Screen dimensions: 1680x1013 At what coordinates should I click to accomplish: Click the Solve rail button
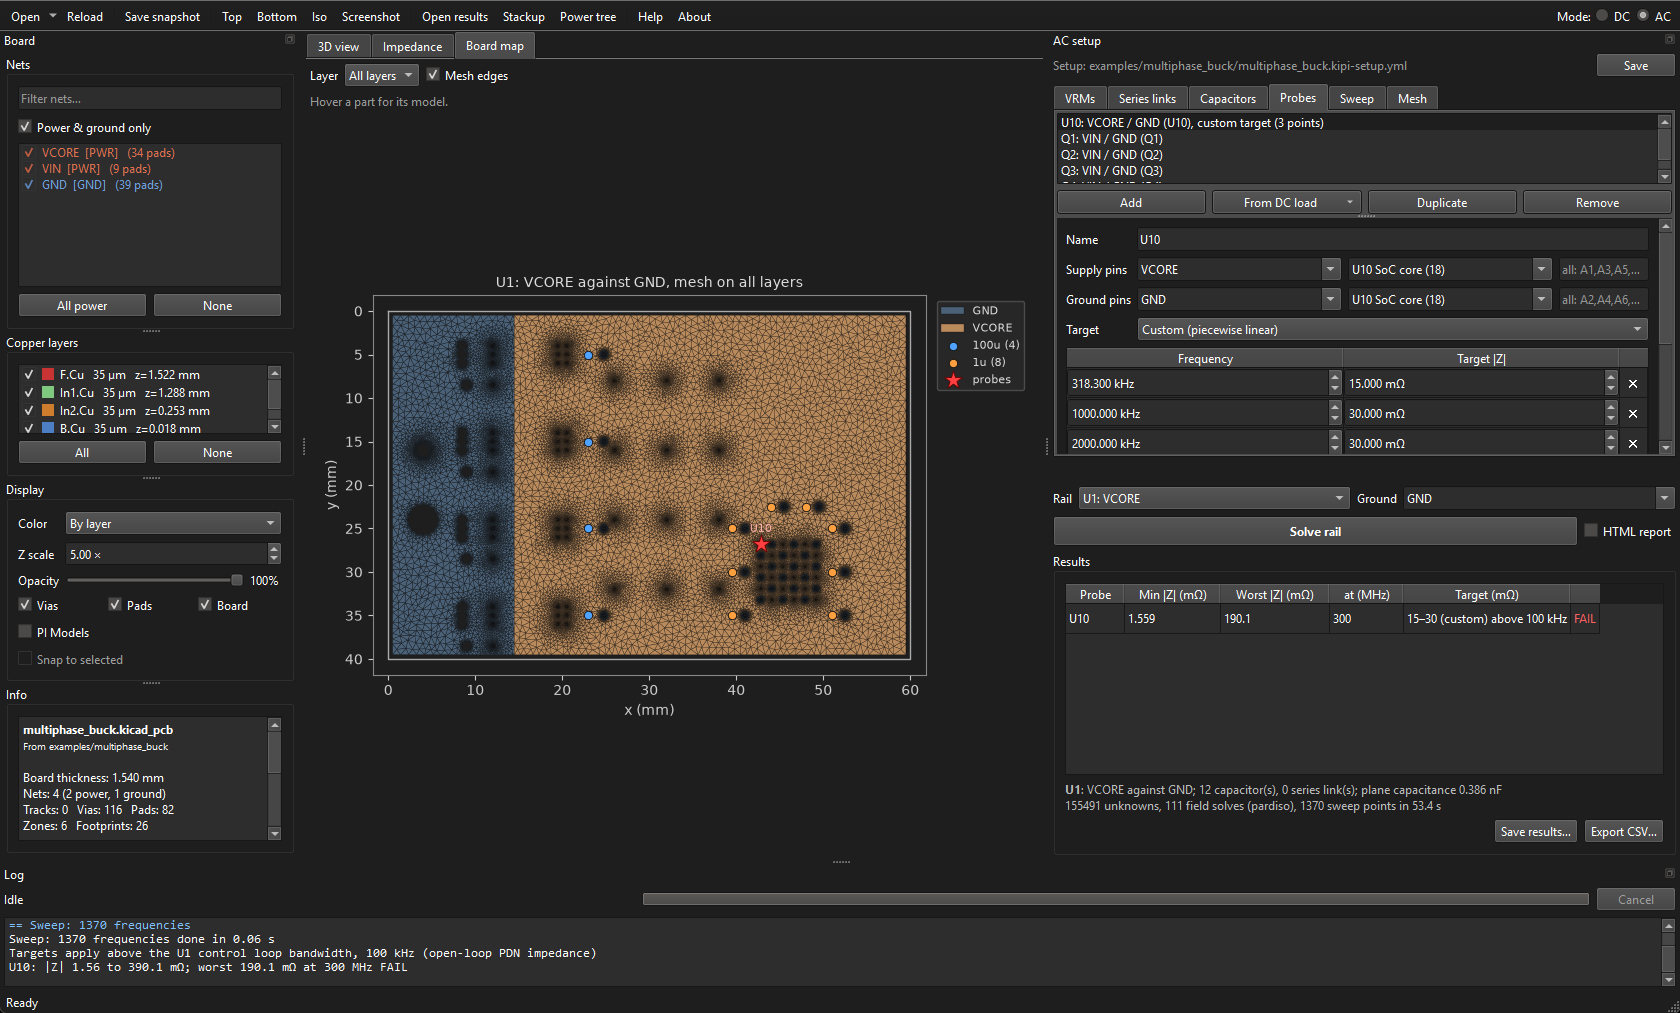pos(1315,532)
